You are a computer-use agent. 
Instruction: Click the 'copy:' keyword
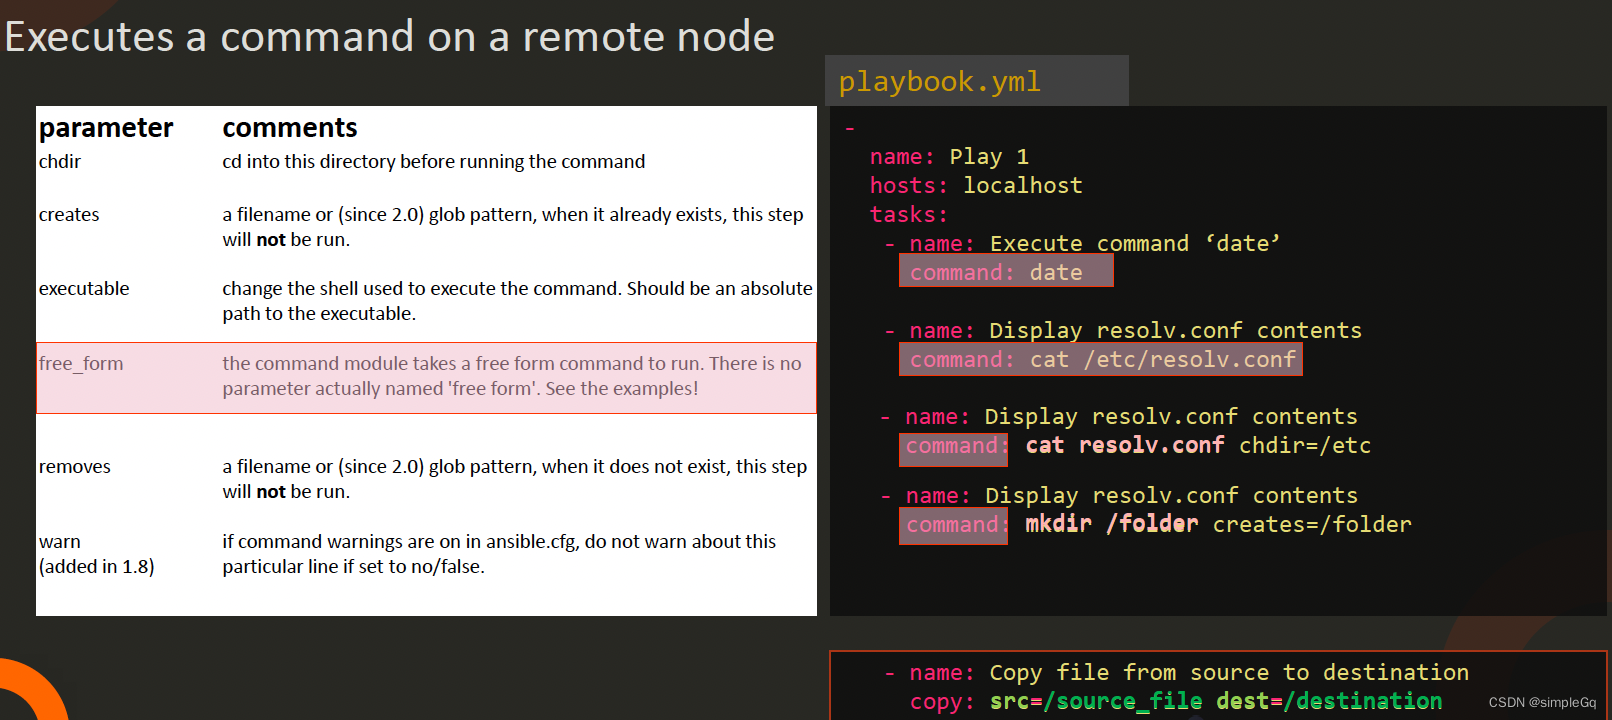[x=942, y=703]
